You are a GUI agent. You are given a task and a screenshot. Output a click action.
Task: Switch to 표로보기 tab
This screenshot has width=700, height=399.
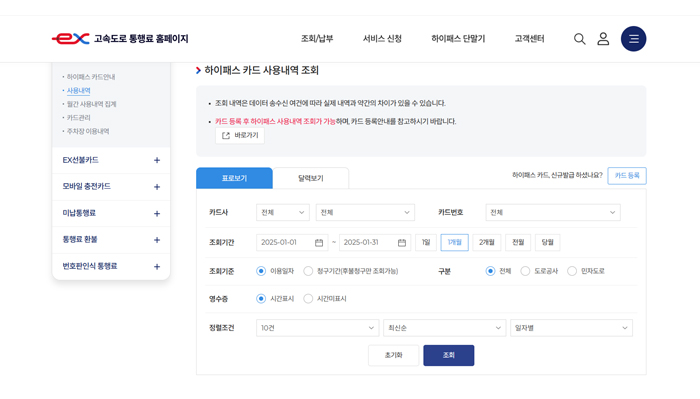[234, 178]
